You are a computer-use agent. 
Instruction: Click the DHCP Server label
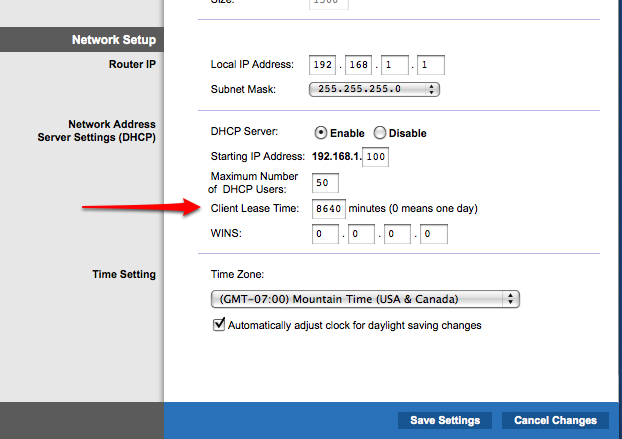click(244, 132)
